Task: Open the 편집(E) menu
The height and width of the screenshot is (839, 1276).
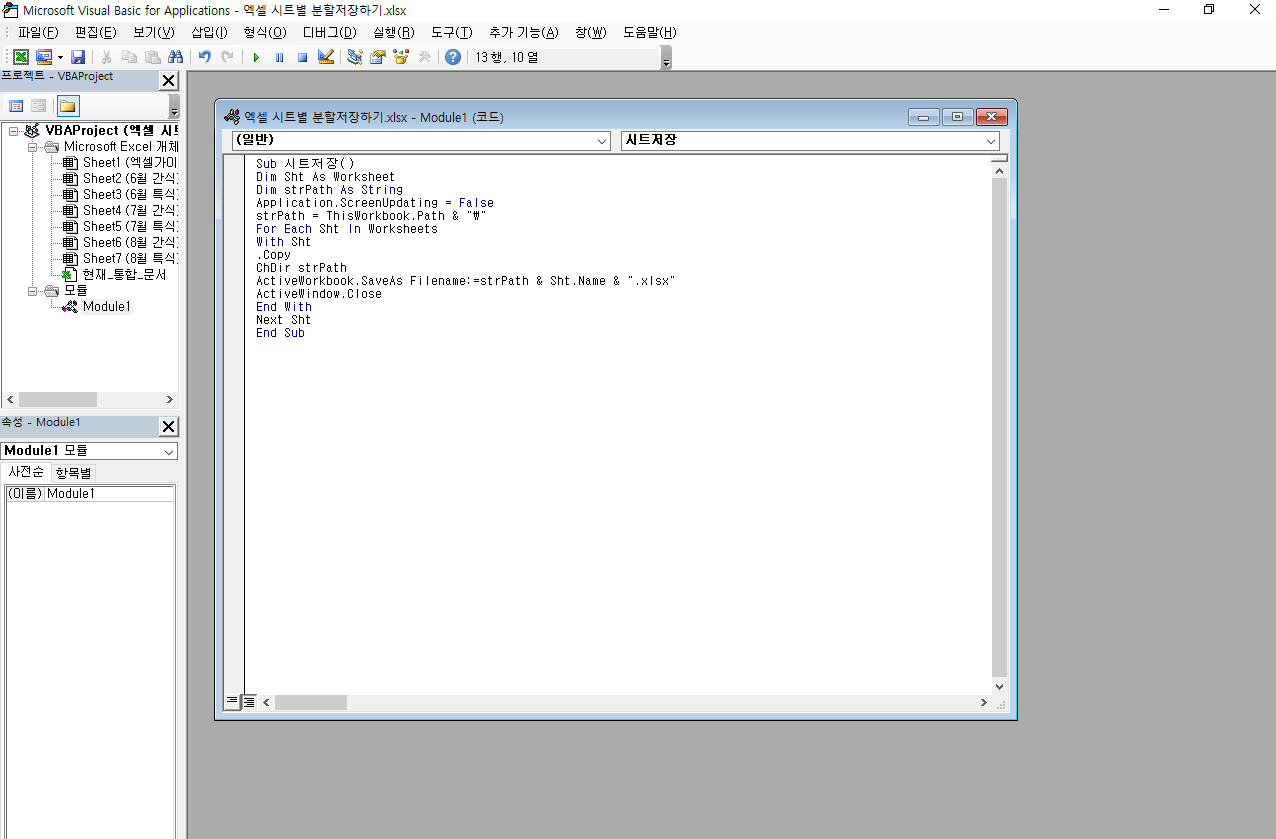Action: (96, 32)
